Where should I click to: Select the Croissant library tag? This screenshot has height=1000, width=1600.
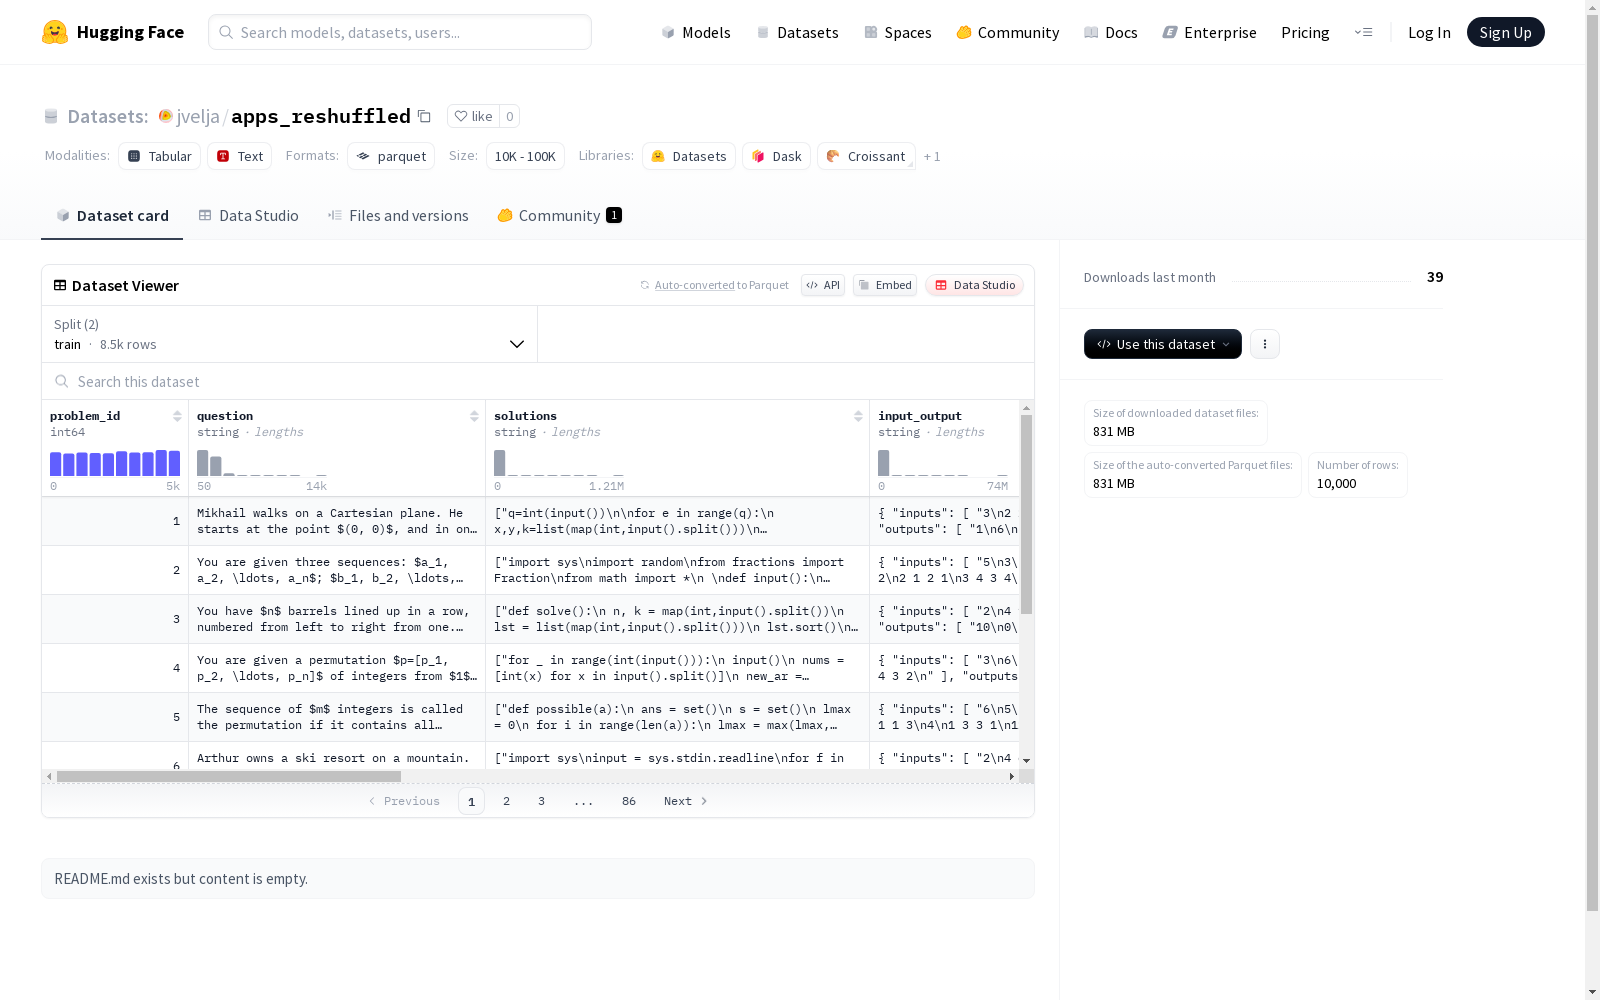coord(866,156)
